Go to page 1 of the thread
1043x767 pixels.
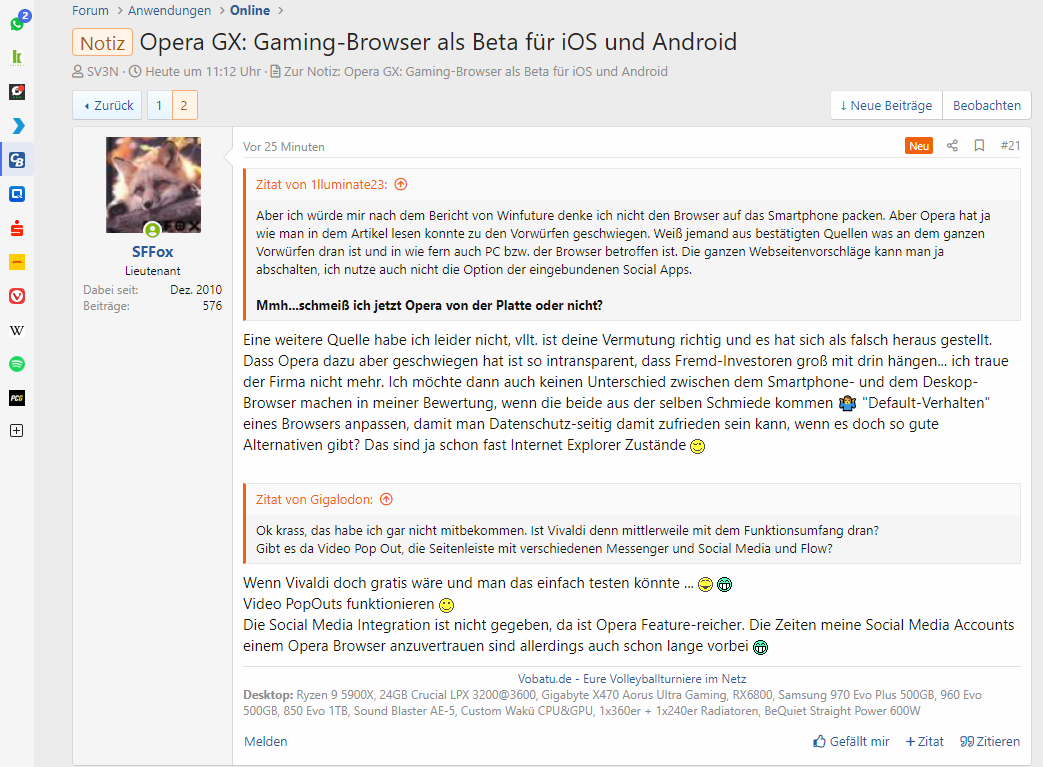click(x=159, y=105)
